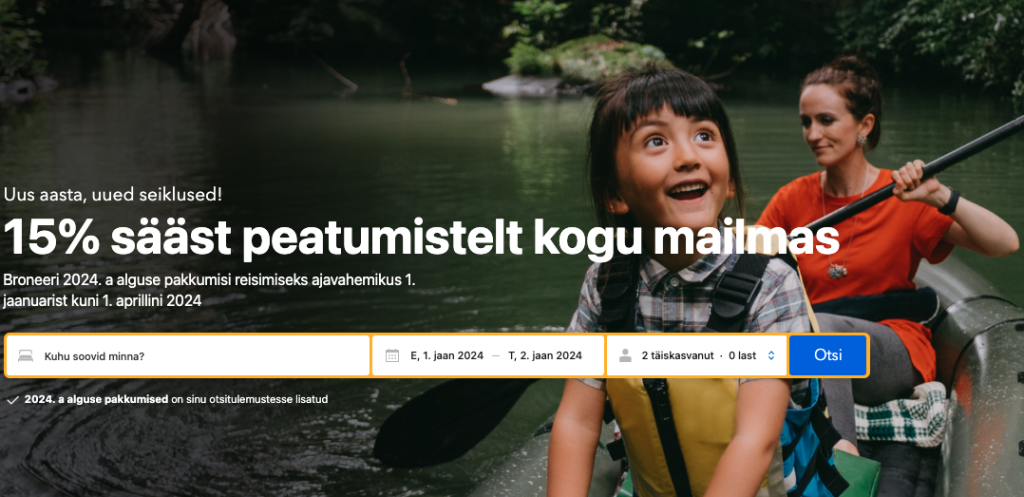This screenshot has height=497, width=1024.
Task: Click the dash separator between the two dates
Action: [496, 356]
